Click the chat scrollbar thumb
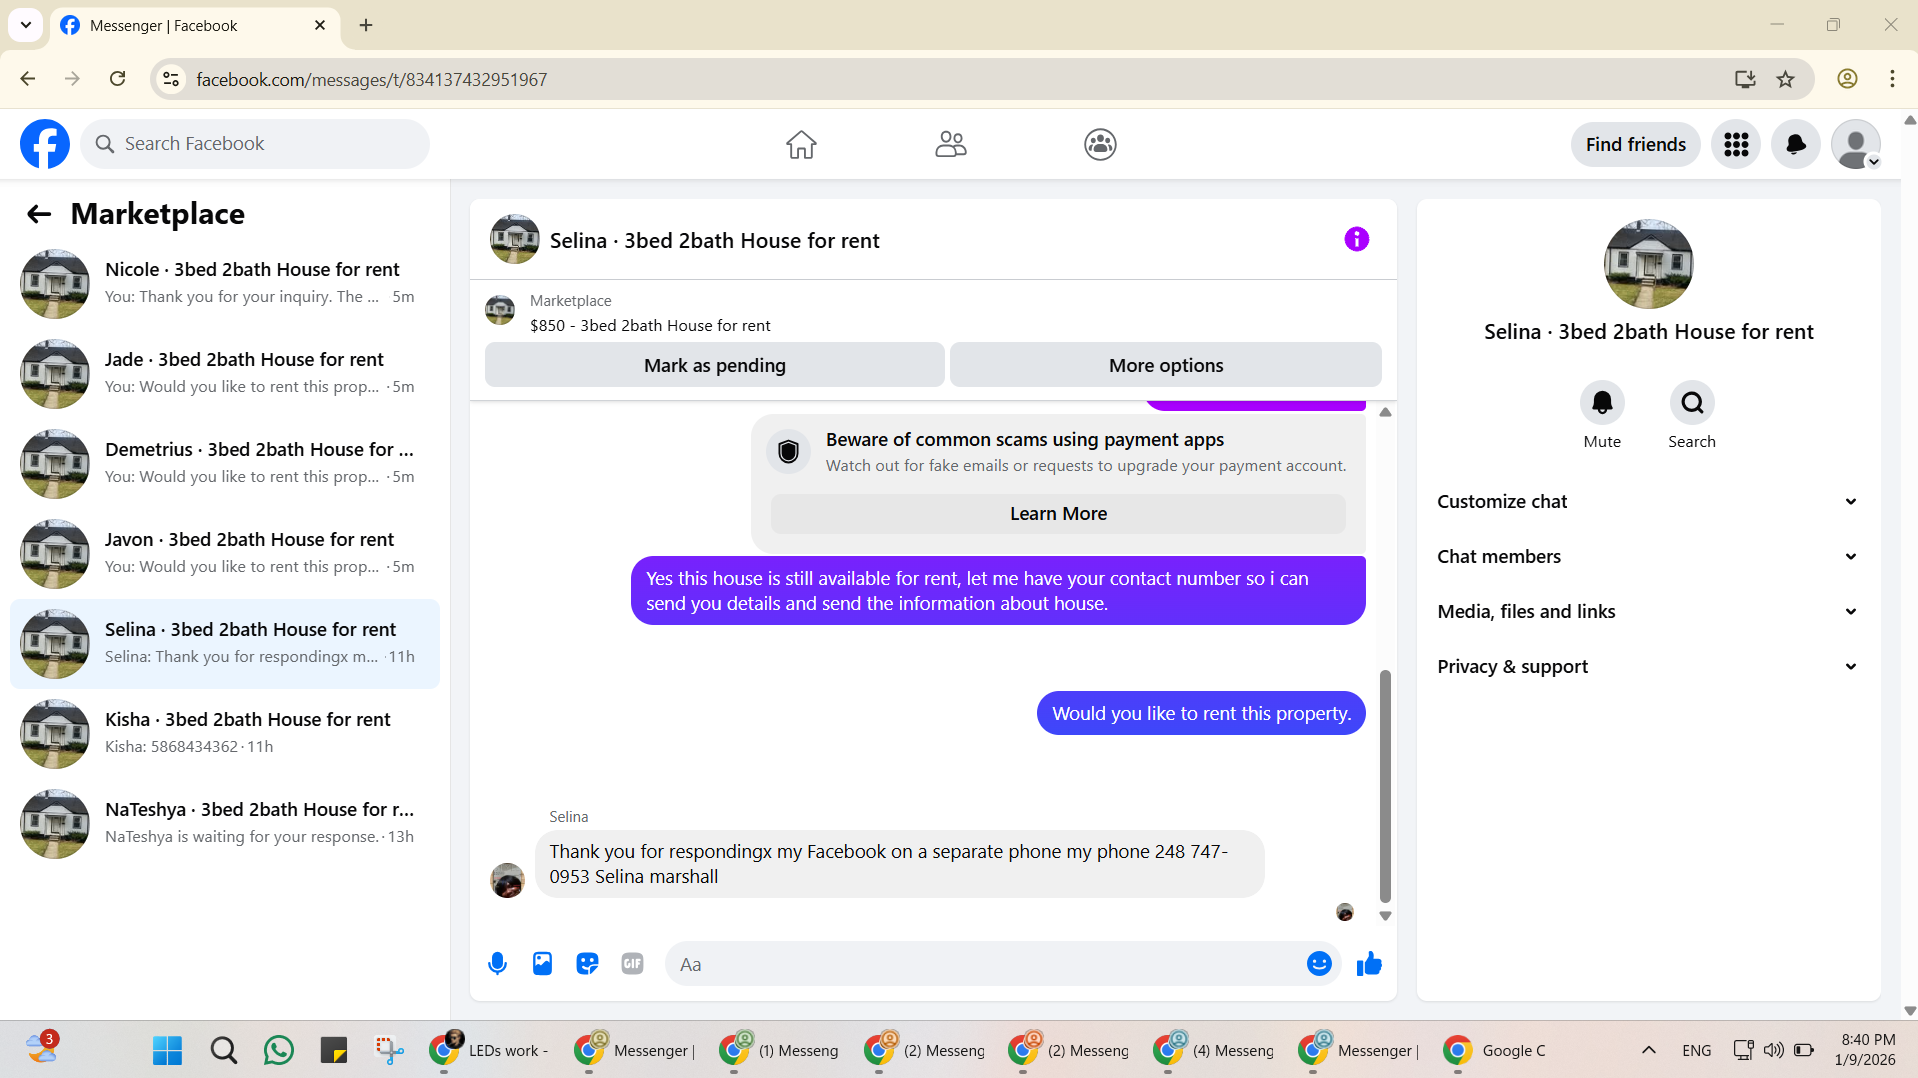 1385,786
